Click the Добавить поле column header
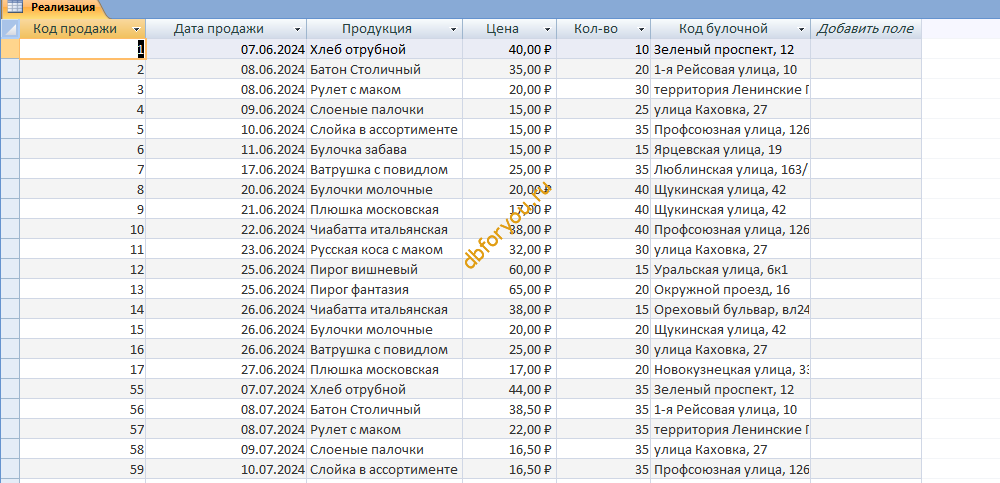 pyautogui.click(x=865, y=29)
